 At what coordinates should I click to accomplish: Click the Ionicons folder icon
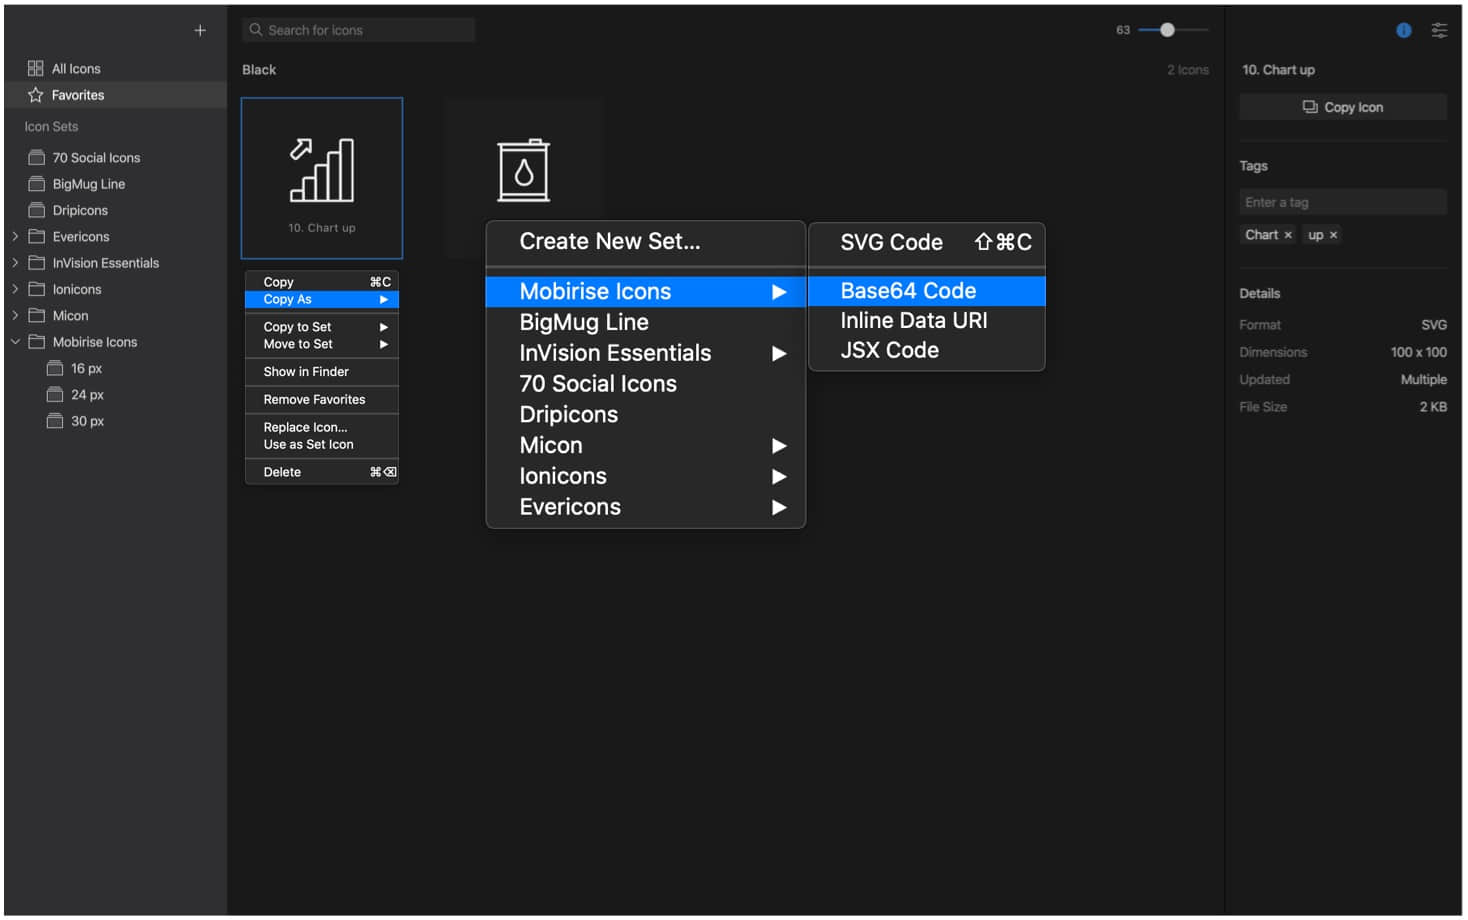(37, 289)
